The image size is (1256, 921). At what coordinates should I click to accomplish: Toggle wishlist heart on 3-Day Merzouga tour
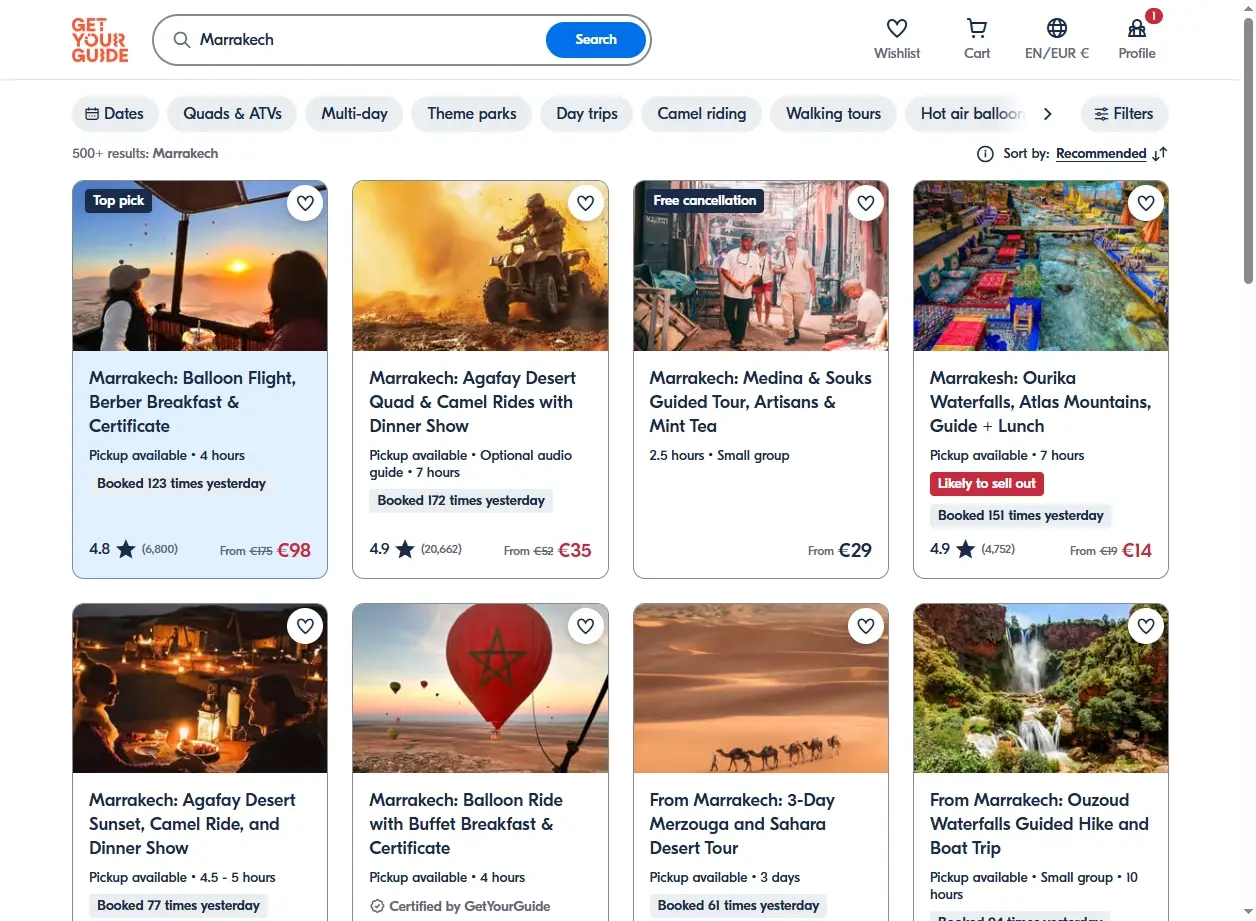click(866, 626)
